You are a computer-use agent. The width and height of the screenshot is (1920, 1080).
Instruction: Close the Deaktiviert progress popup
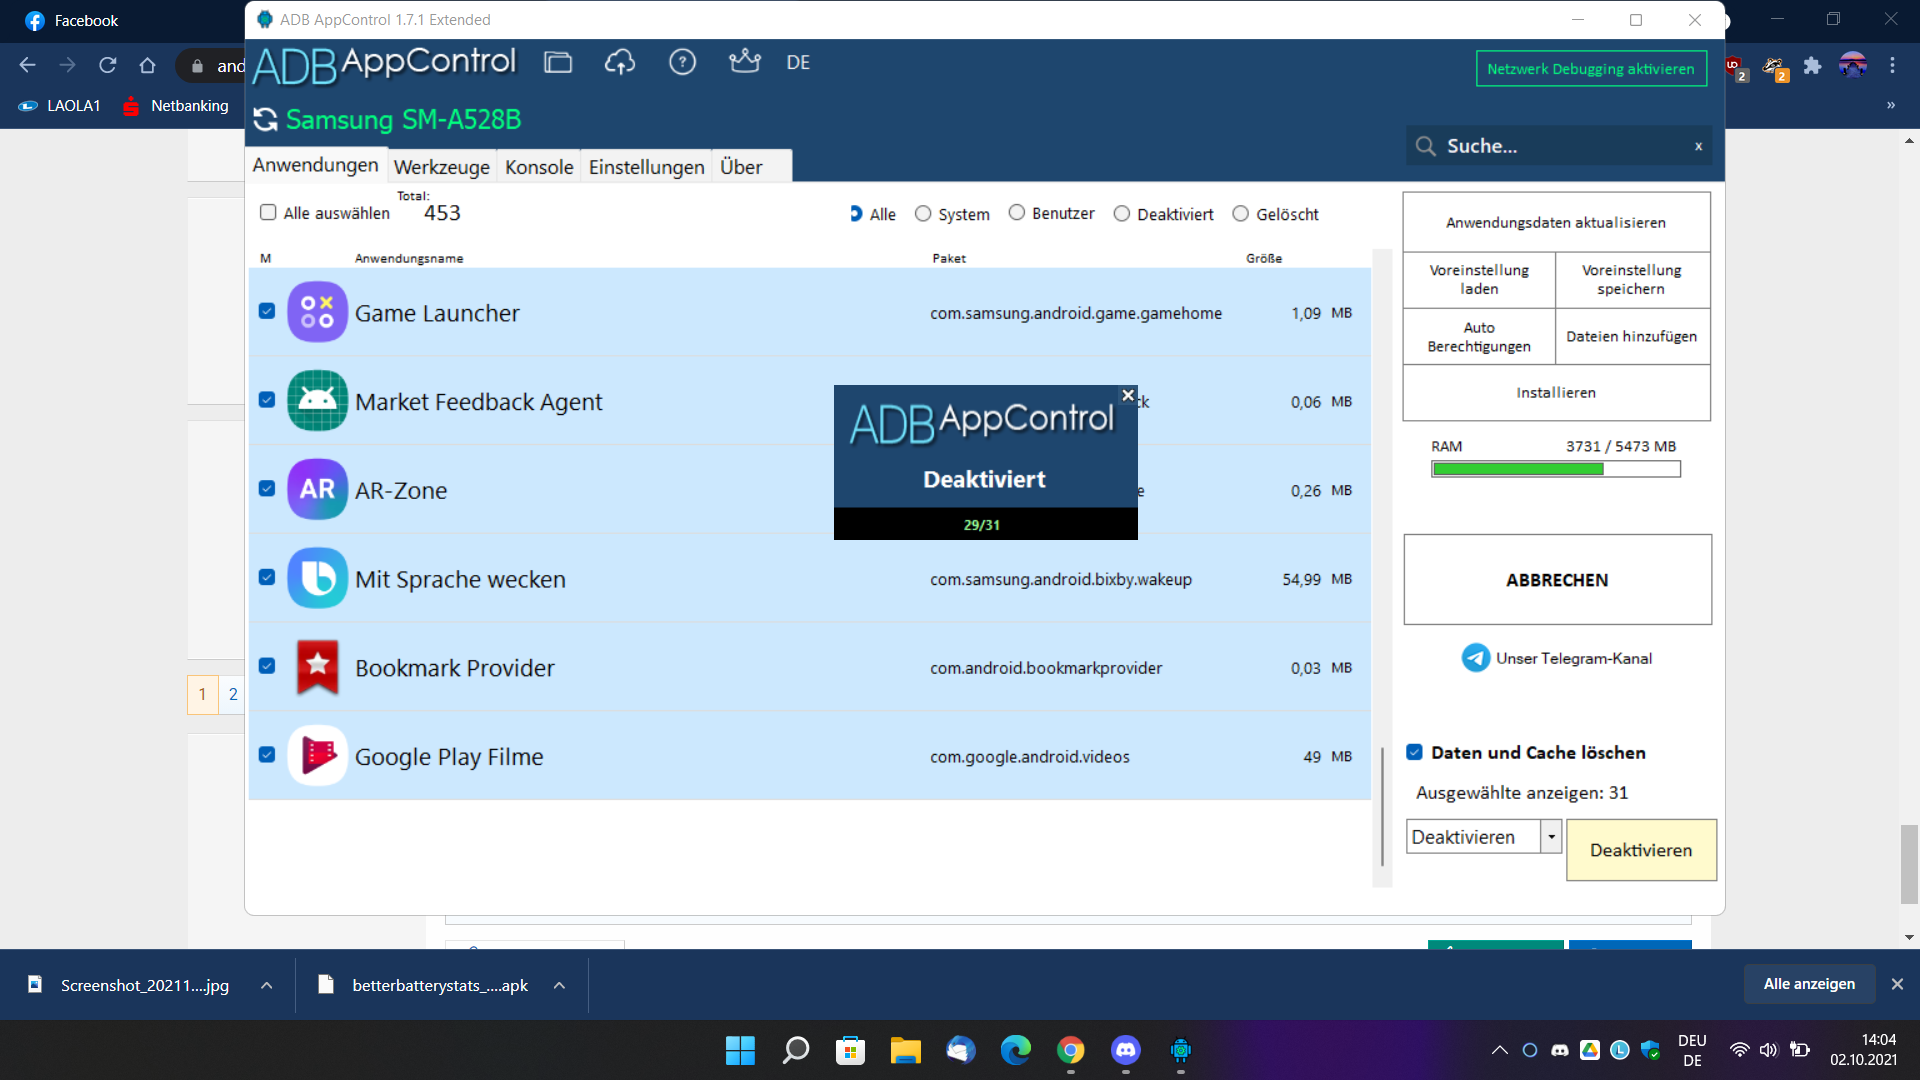click(1128, 395)
